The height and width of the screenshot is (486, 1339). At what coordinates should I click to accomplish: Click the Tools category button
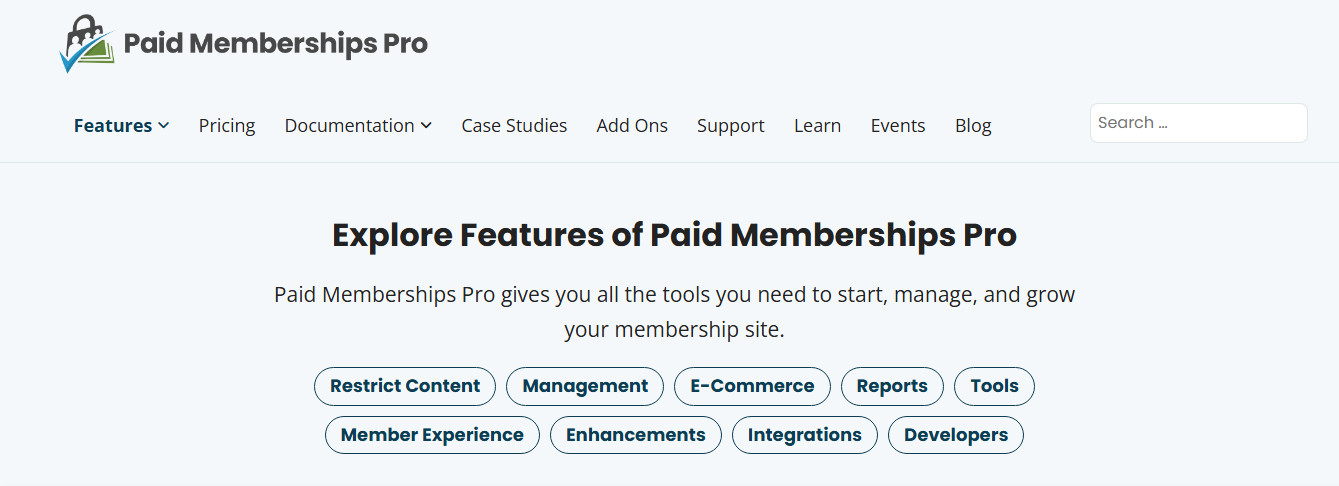(x=994, y=386)
